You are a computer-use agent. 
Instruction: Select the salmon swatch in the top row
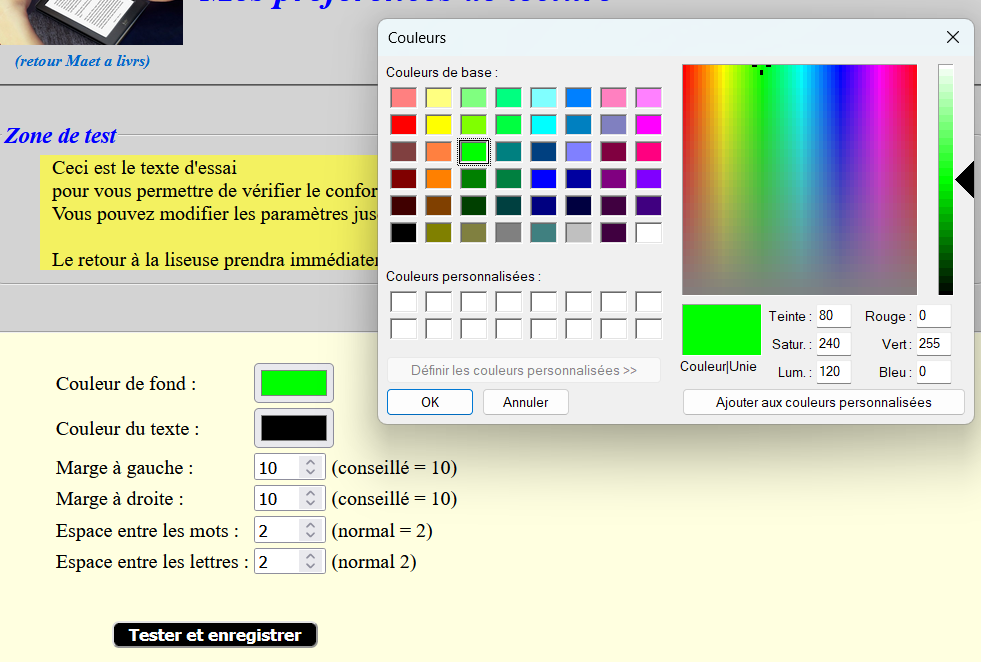404,98
